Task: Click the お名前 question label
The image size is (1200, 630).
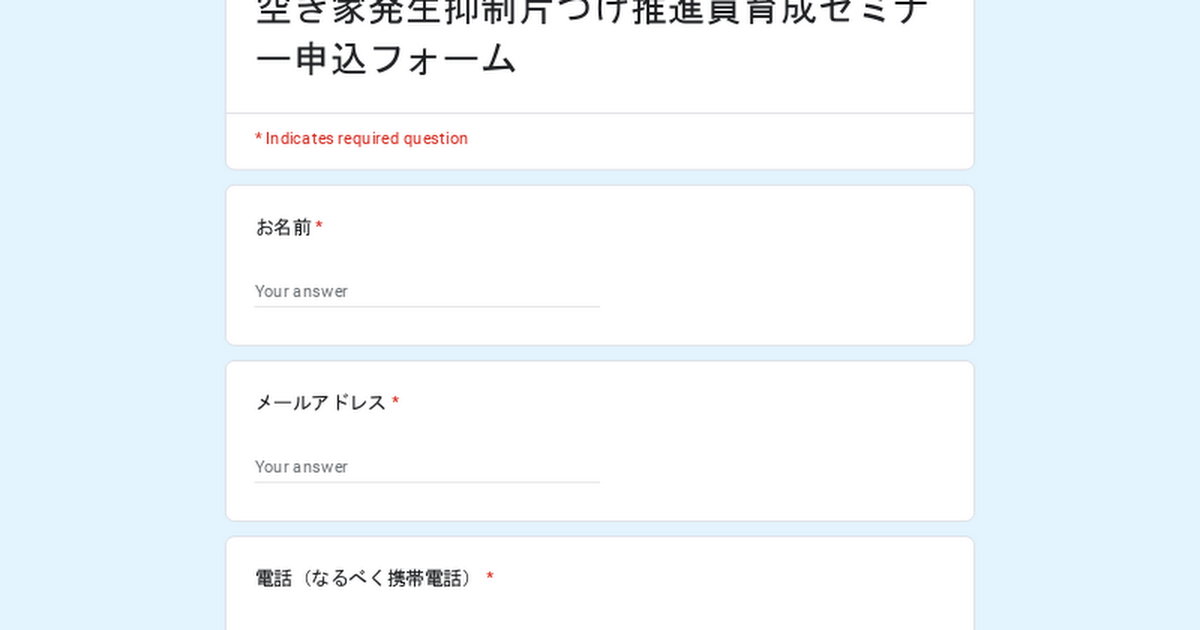Action: (x=284, y=228)
